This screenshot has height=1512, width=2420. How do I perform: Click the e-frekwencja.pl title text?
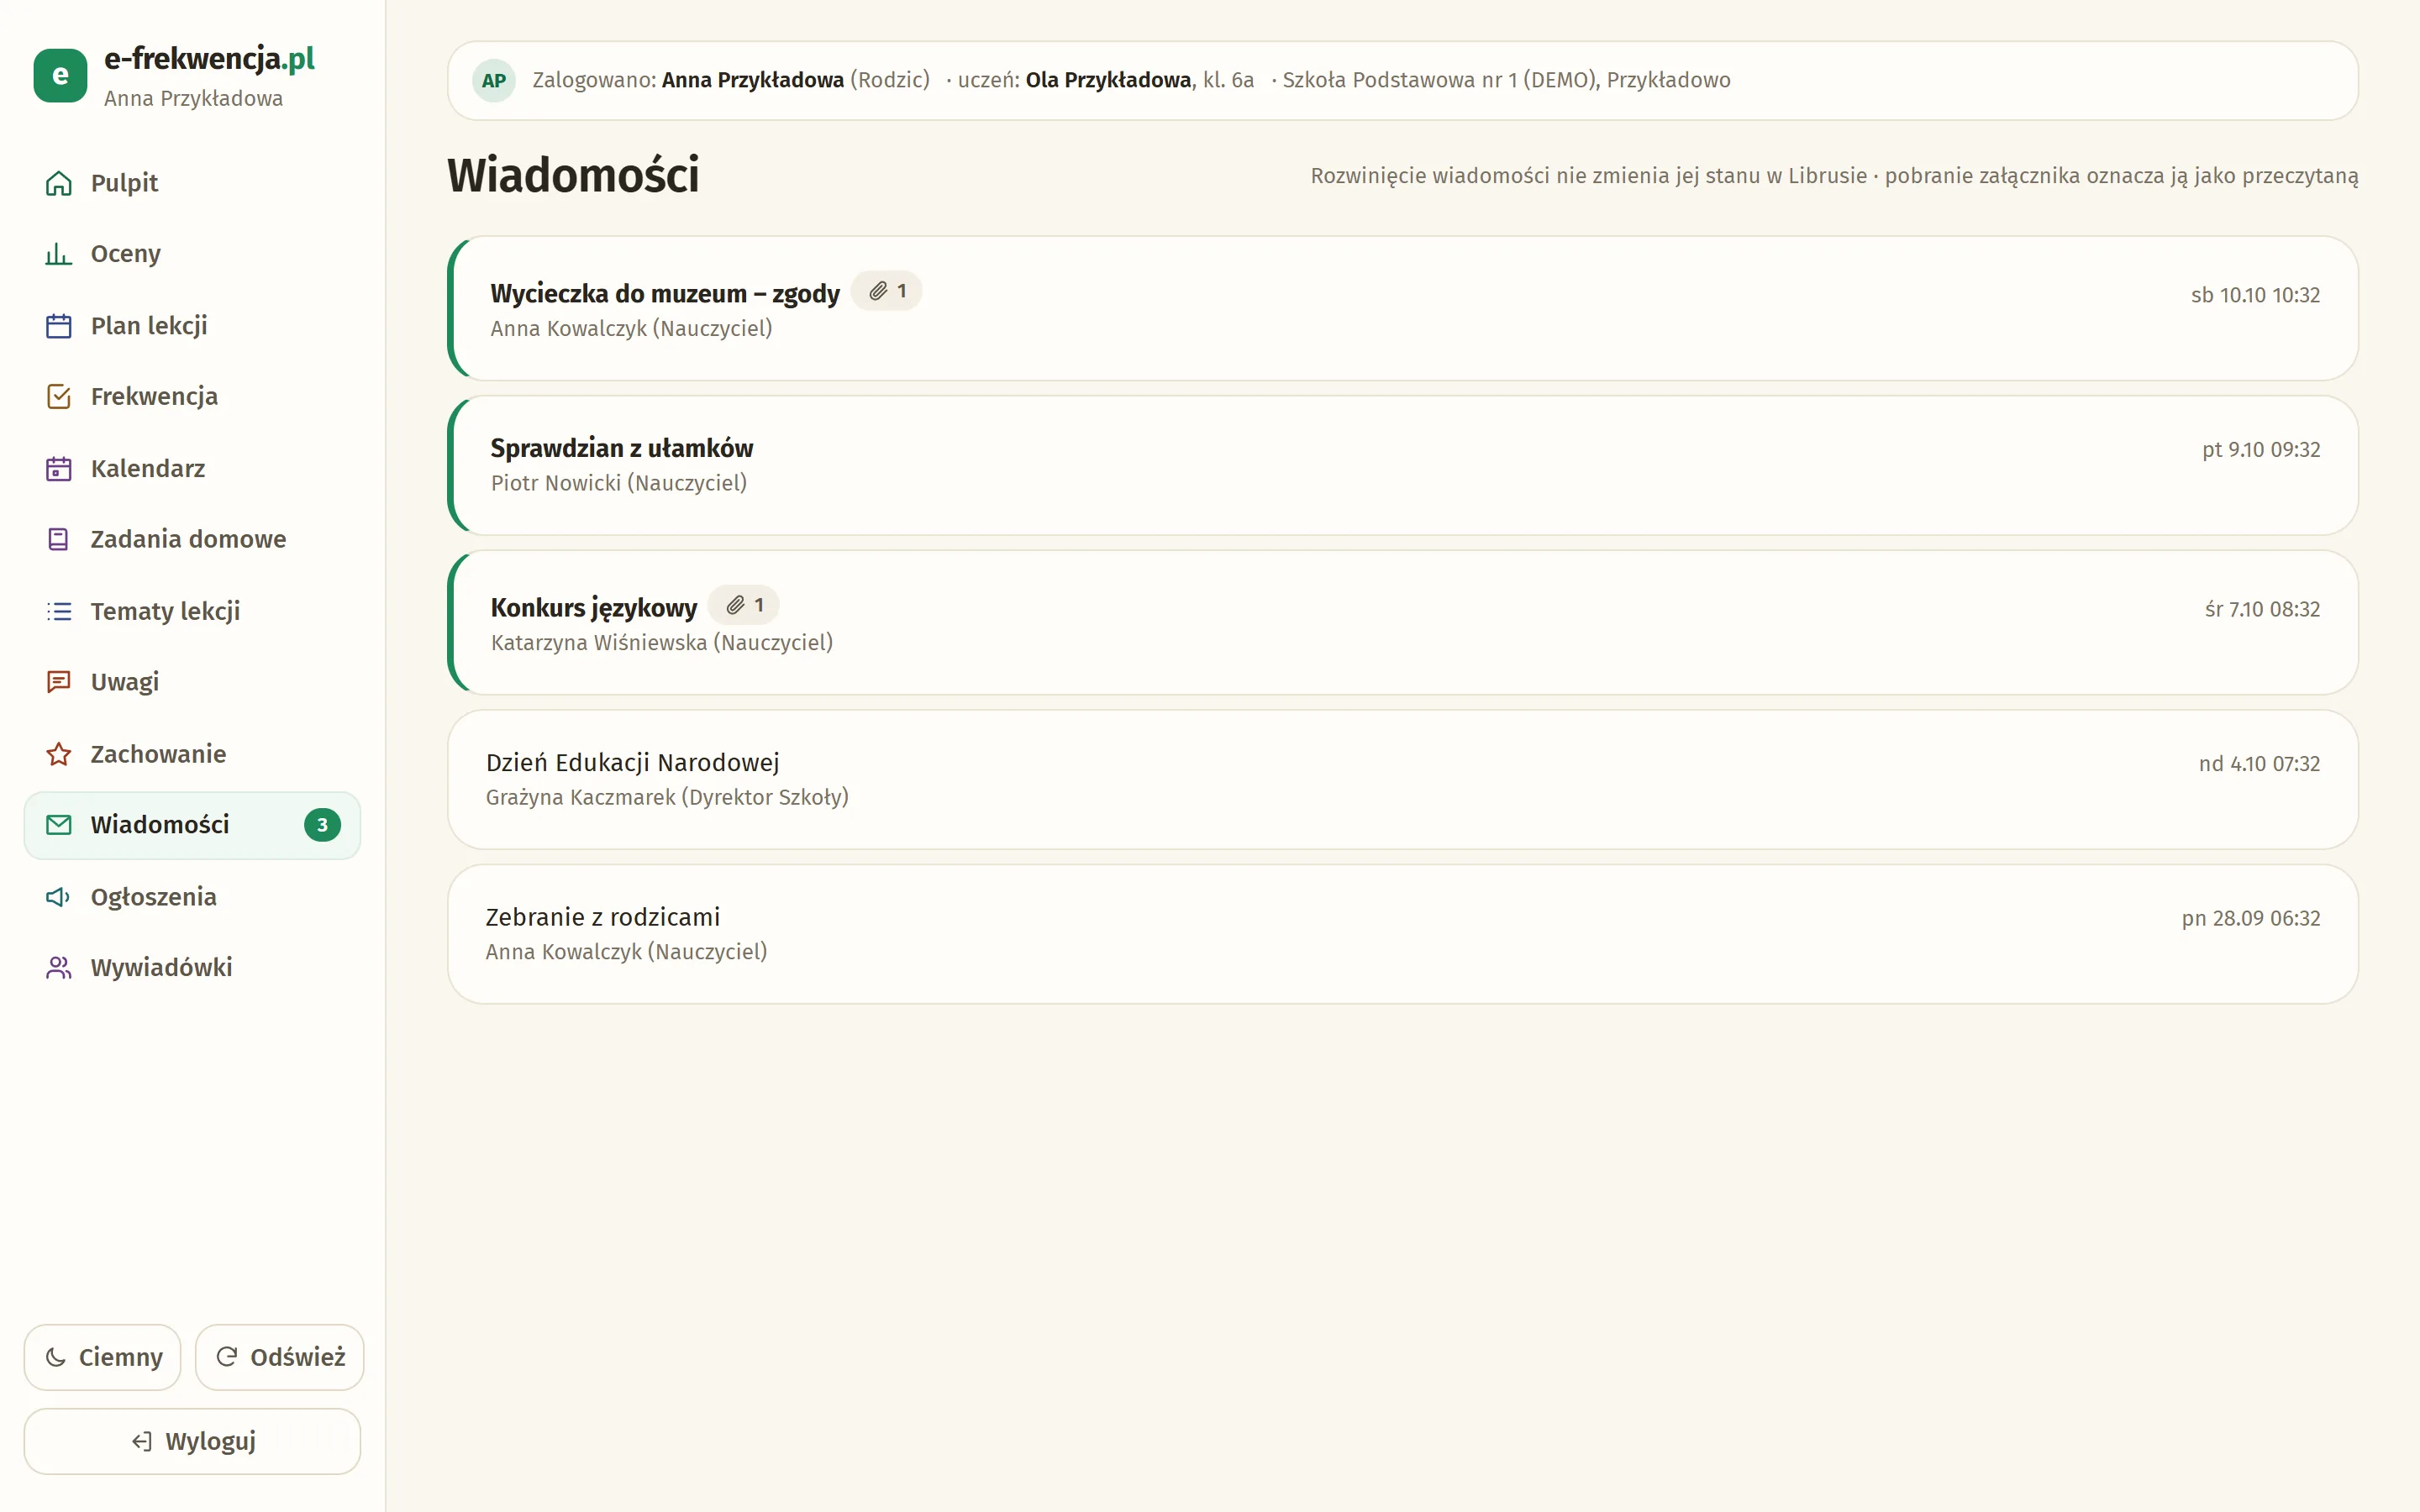[209, 59]
